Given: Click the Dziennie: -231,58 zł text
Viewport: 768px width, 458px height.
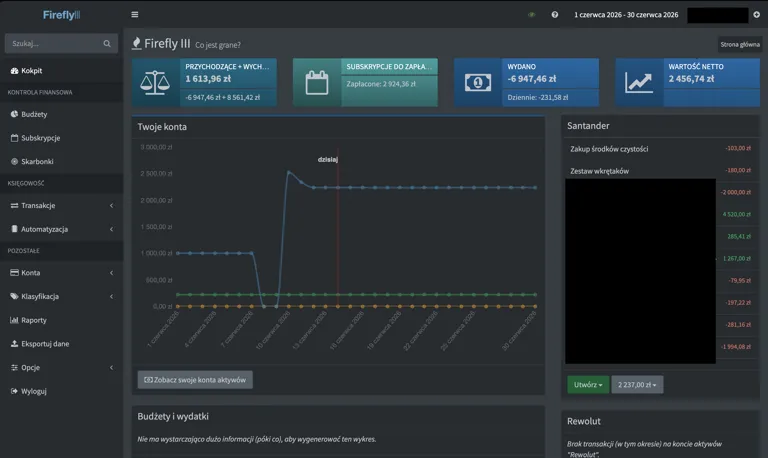Looking at the screenshot, I should pos(537,97).
